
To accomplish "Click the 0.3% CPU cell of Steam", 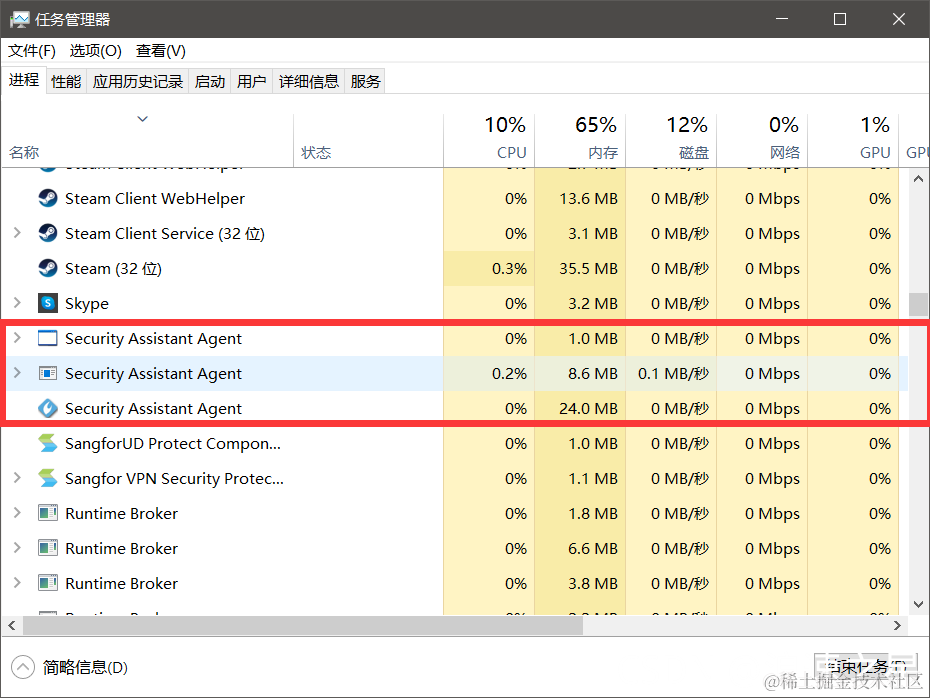I will (489, 268).
